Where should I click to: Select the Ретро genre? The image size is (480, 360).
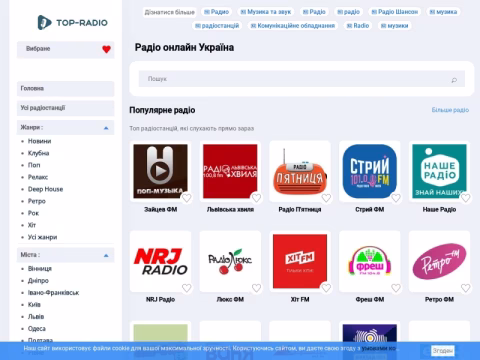37,201
